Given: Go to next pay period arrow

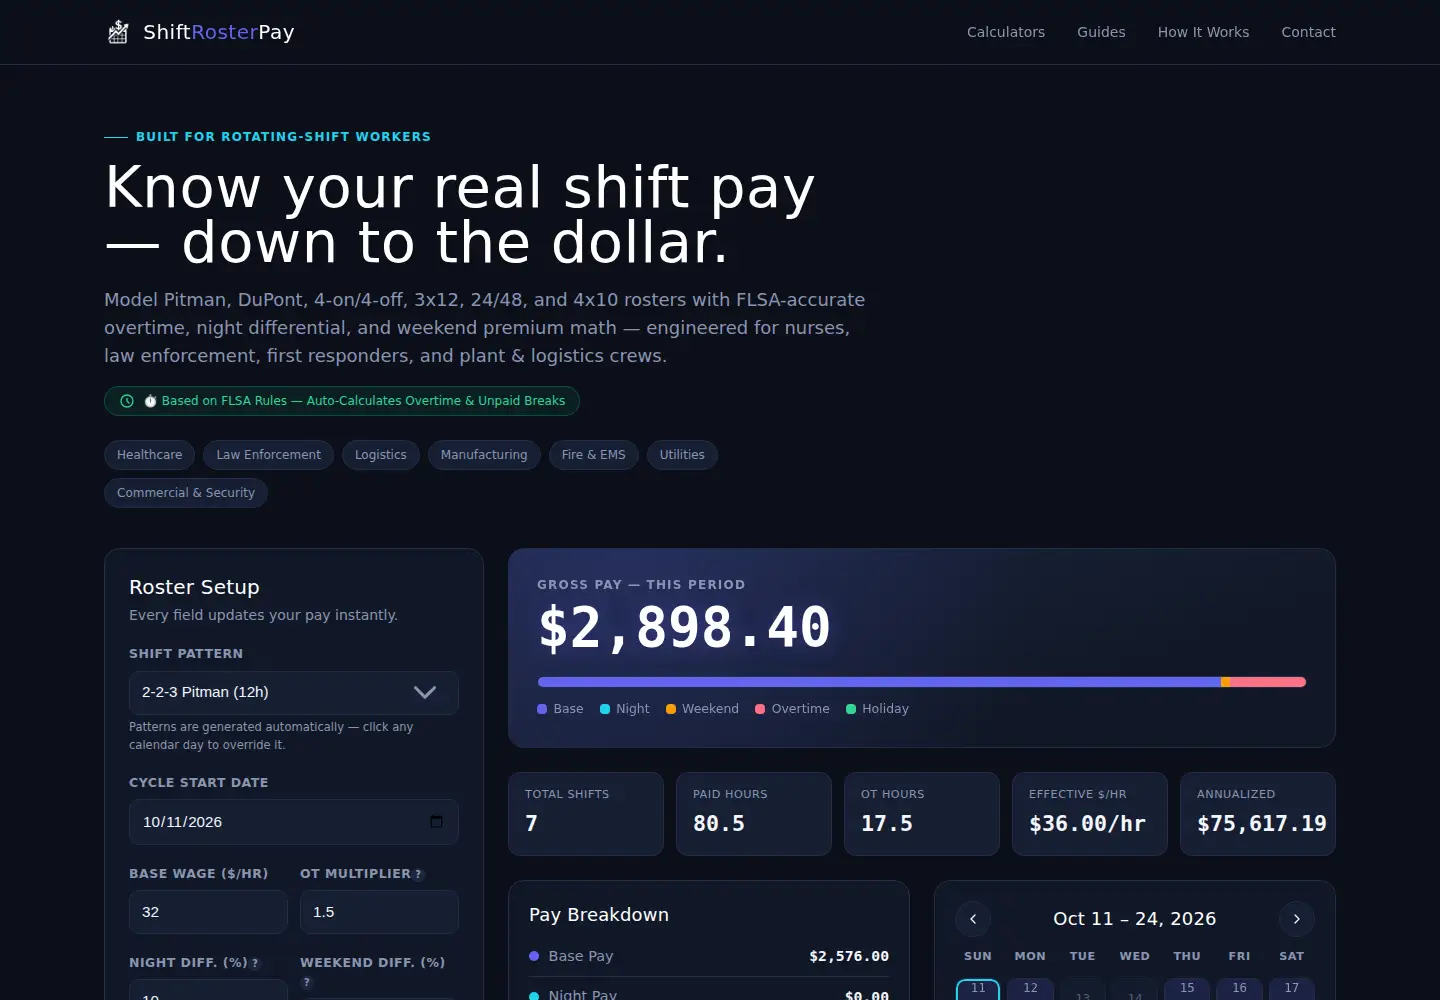Looking at the screenshot, I should pyautogui.click(x=1297, y=919).
